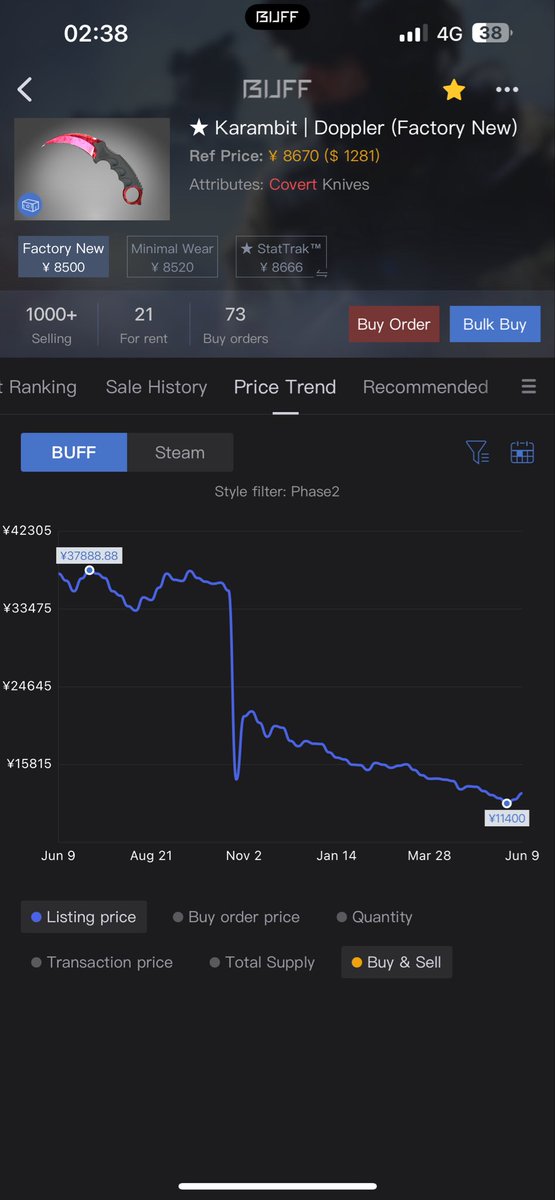
Task: Open the Recommended tab
Action: click(x=425, y=387)
